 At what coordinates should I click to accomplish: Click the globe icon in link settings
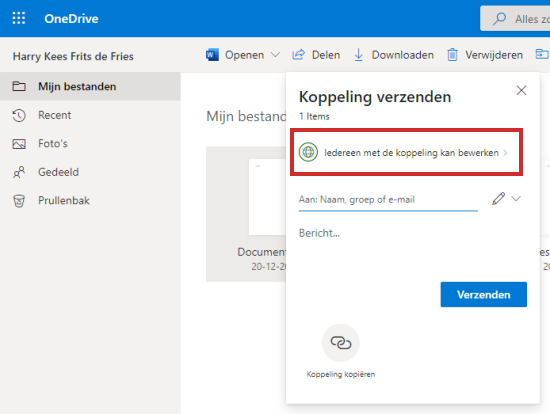[308, 152]
